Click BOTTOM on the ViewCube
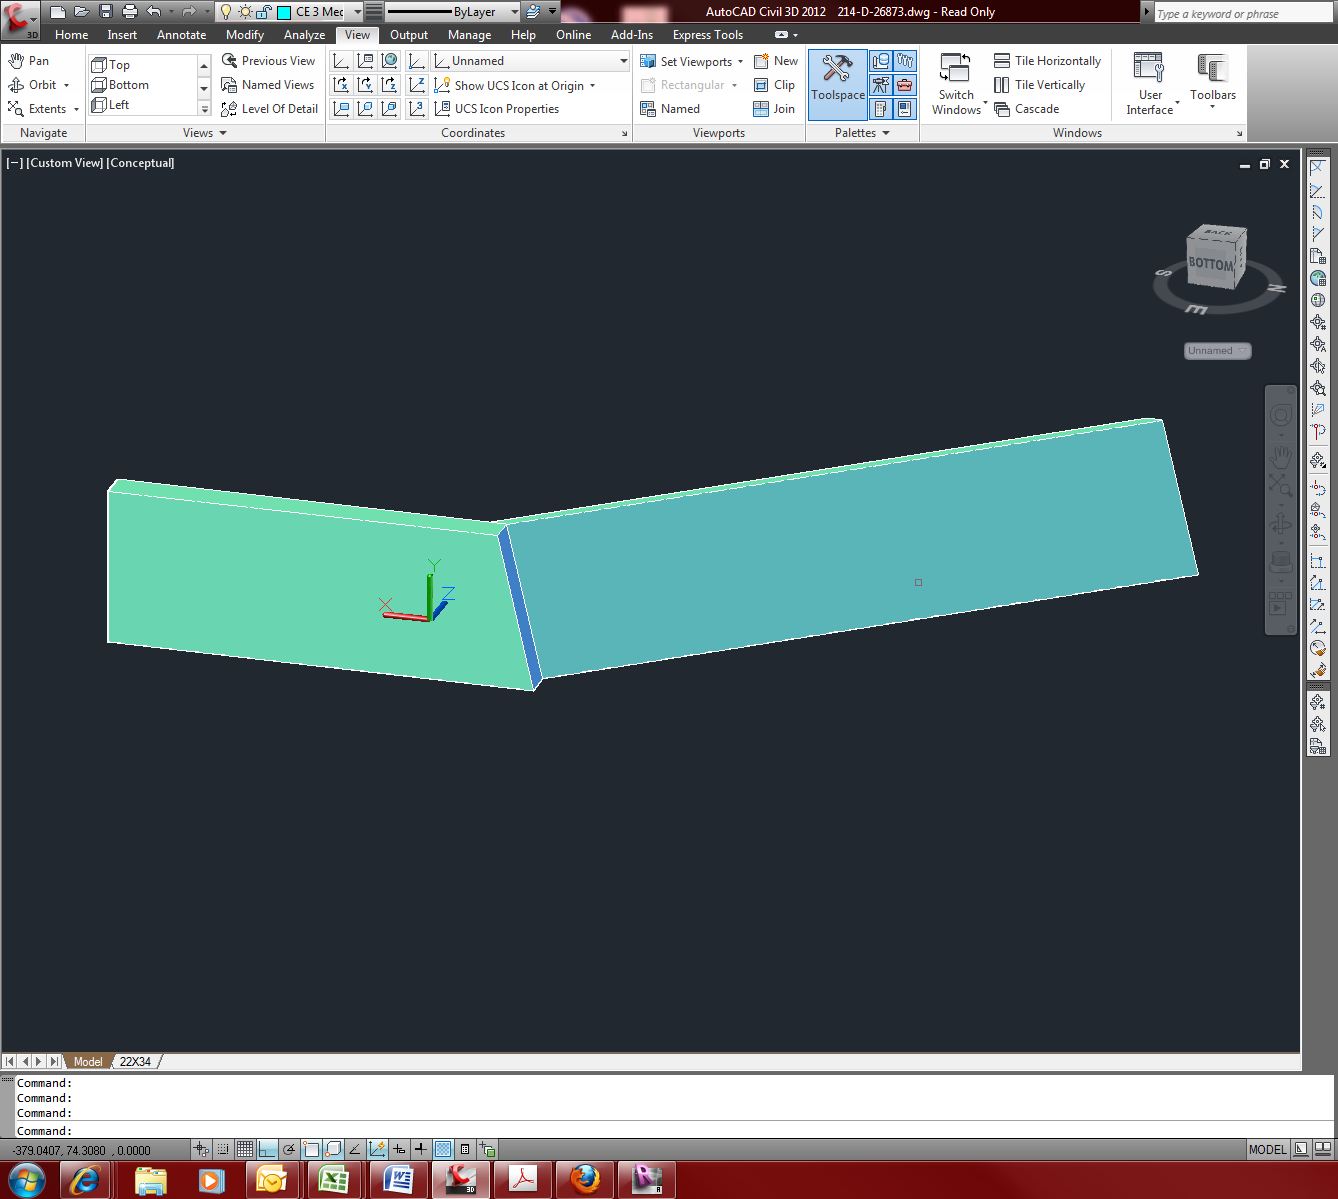The image size is (1338, 1199). tap(1210, 265)
